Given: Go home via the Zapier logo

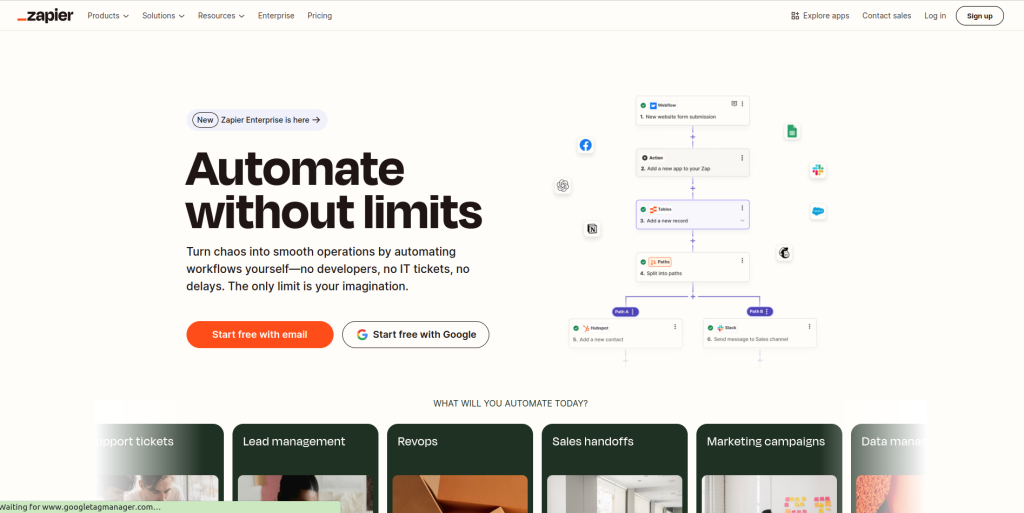Looking at the screenshot, I should 46,16.
